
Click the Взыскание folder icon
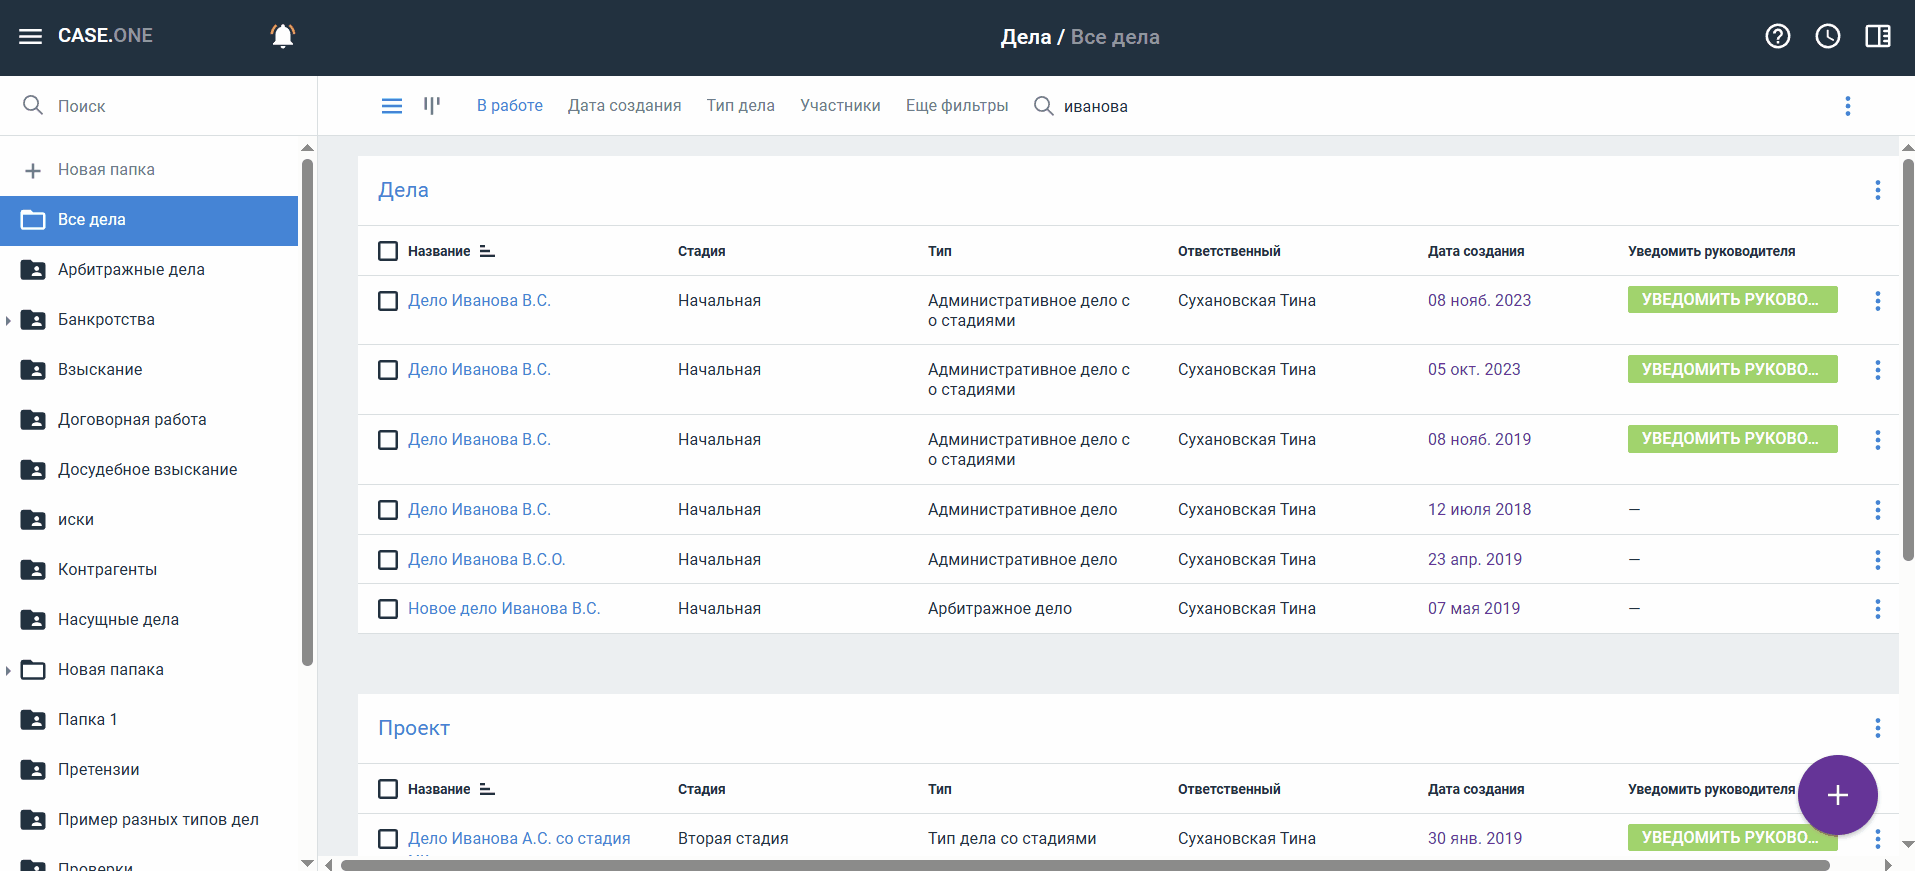33,370
